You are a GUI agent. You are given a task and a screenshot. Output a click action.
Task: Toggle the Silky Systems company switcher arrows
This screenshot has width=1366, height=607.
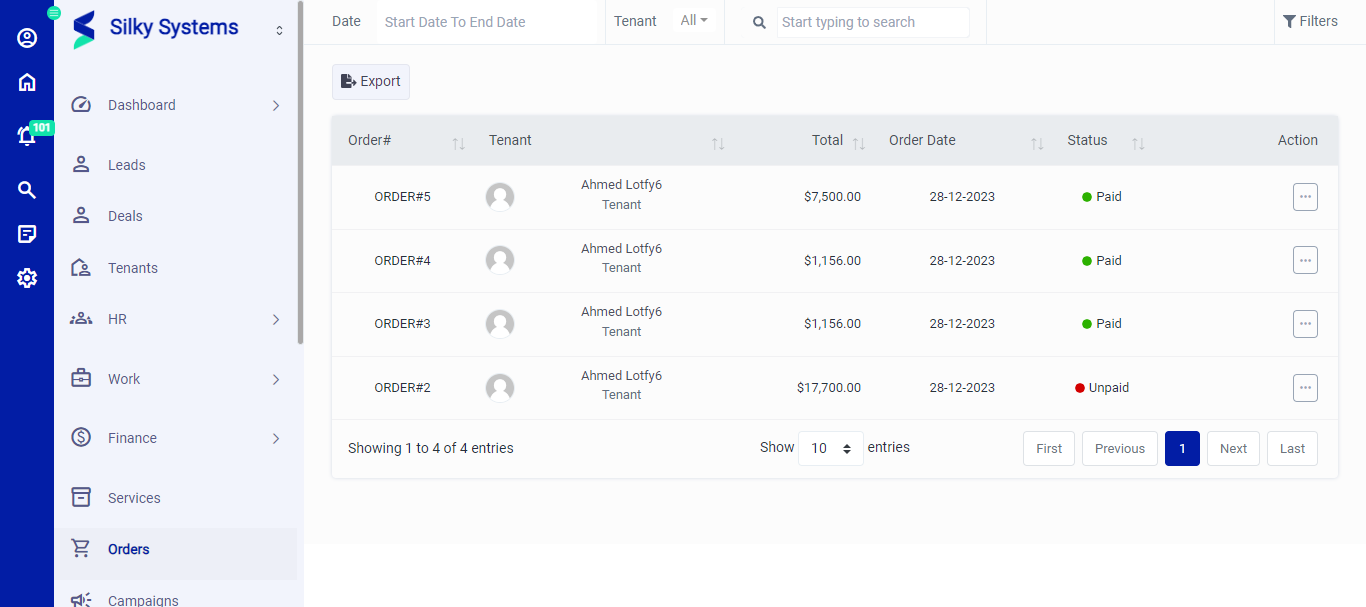click(279, 31)
